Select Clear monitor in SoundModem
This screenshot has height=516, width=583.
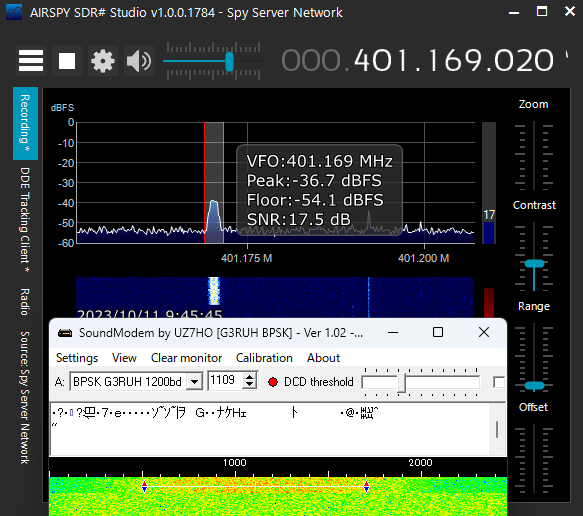(x=186, y=358)
